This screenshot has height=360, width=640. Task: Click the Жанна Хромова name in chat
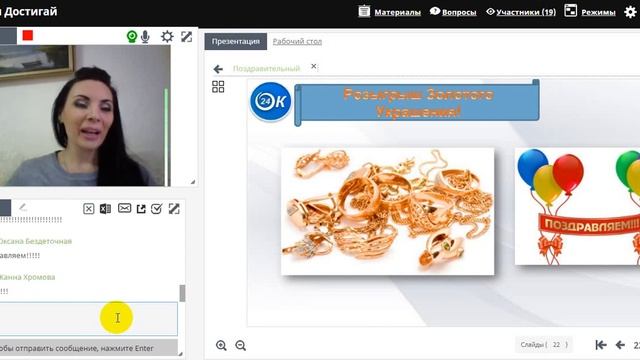[27, 277]
